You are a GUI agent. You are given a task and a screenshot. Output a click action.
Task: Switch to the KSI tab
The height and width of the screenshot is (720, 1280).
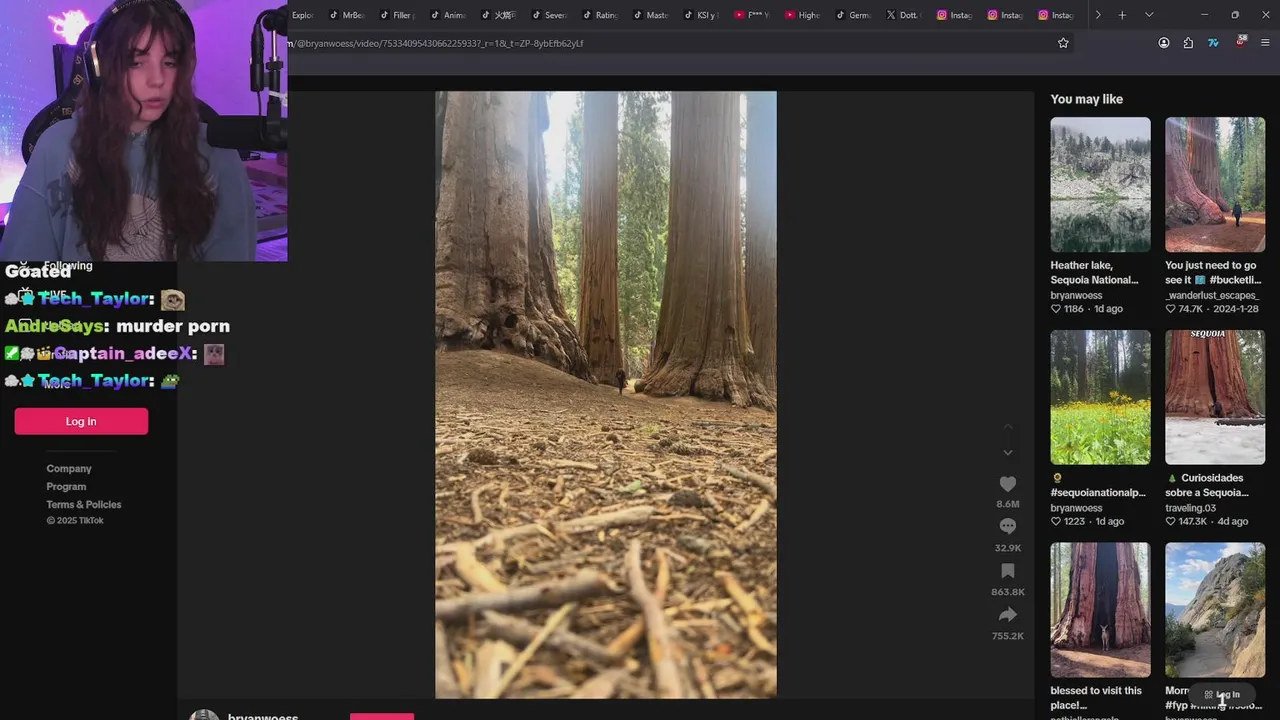coord(702,15)
